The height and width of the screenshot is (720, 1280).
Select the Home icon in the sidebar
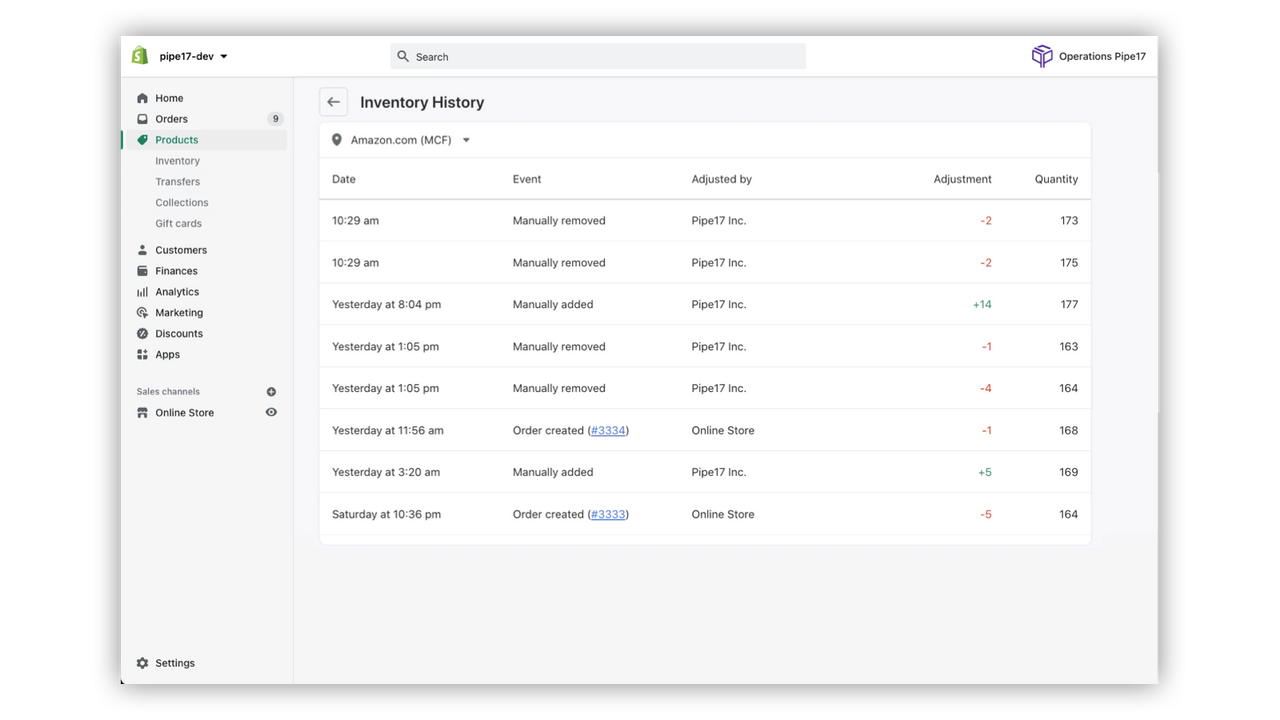coord(143,98)
